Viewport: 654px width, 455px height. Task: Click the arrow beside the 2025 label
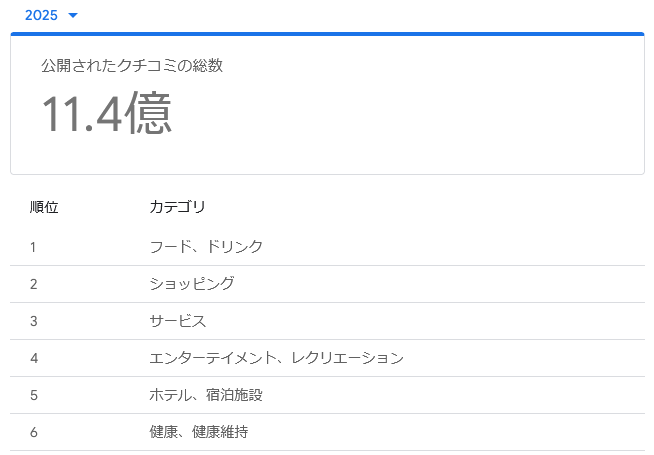(73, 16)
